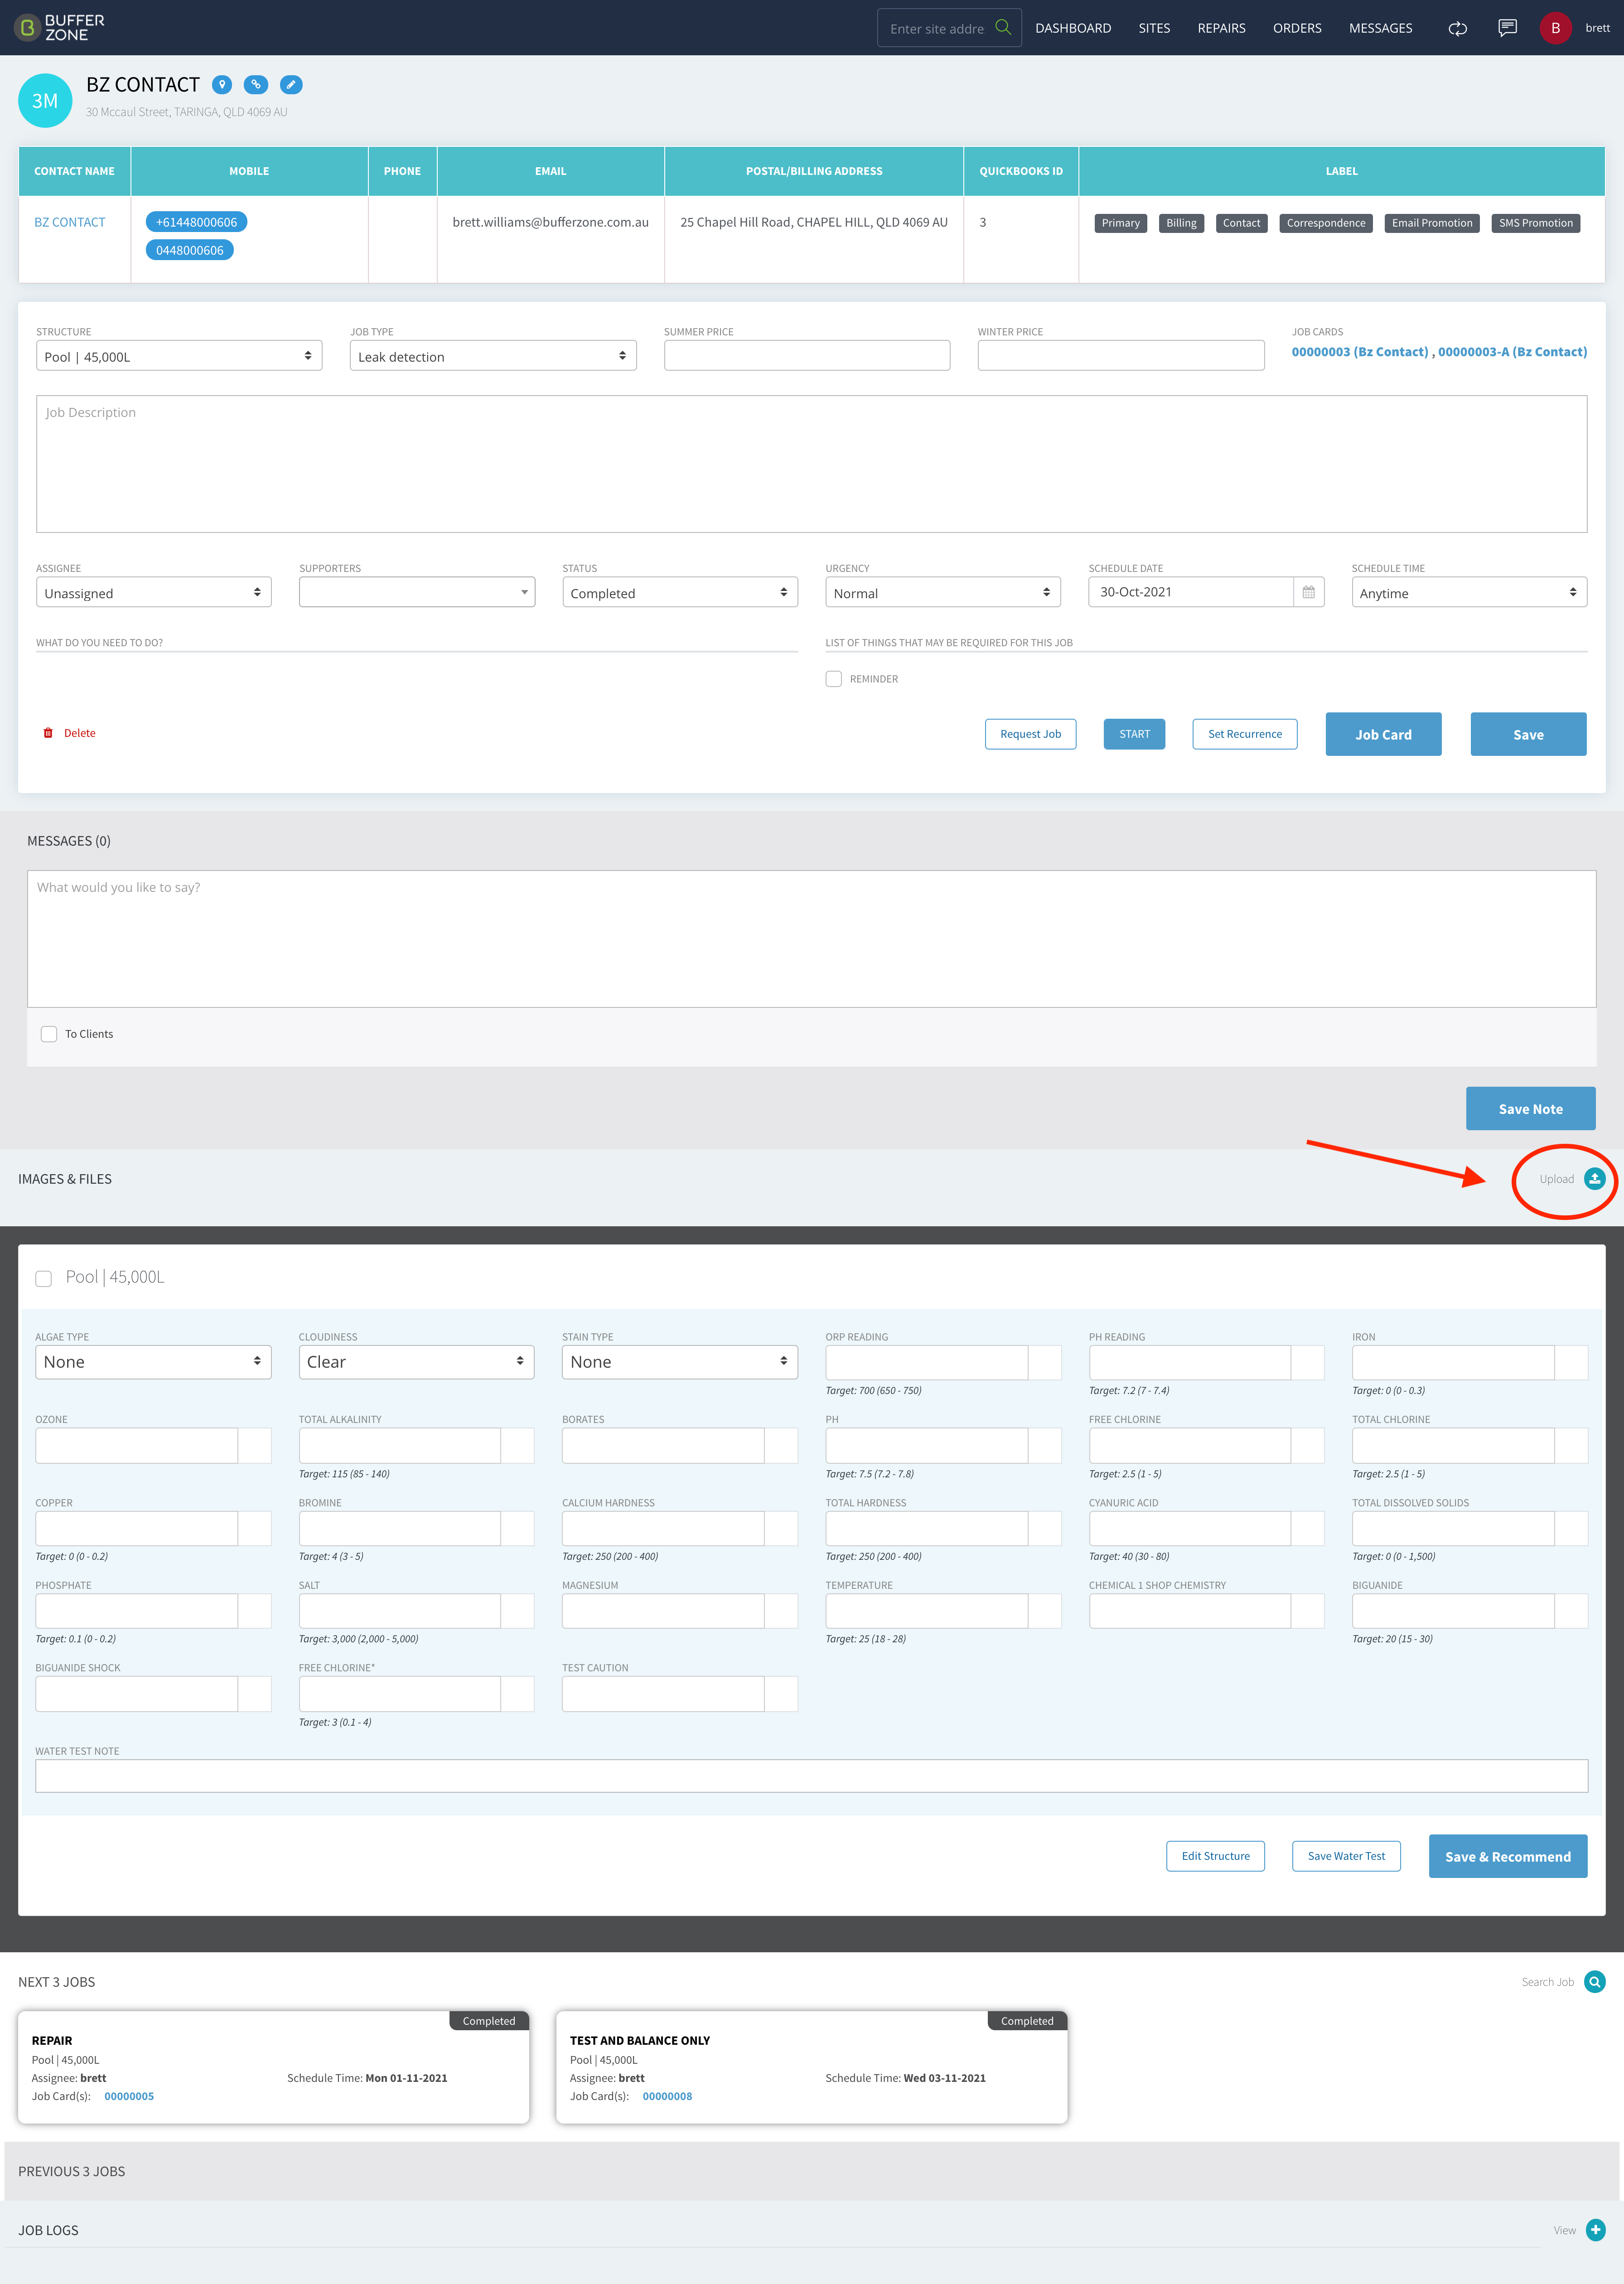This screenshot has height=2284, width=1624.
Task: Open the Algae Type dropdown
Action: coord(154,1362)
